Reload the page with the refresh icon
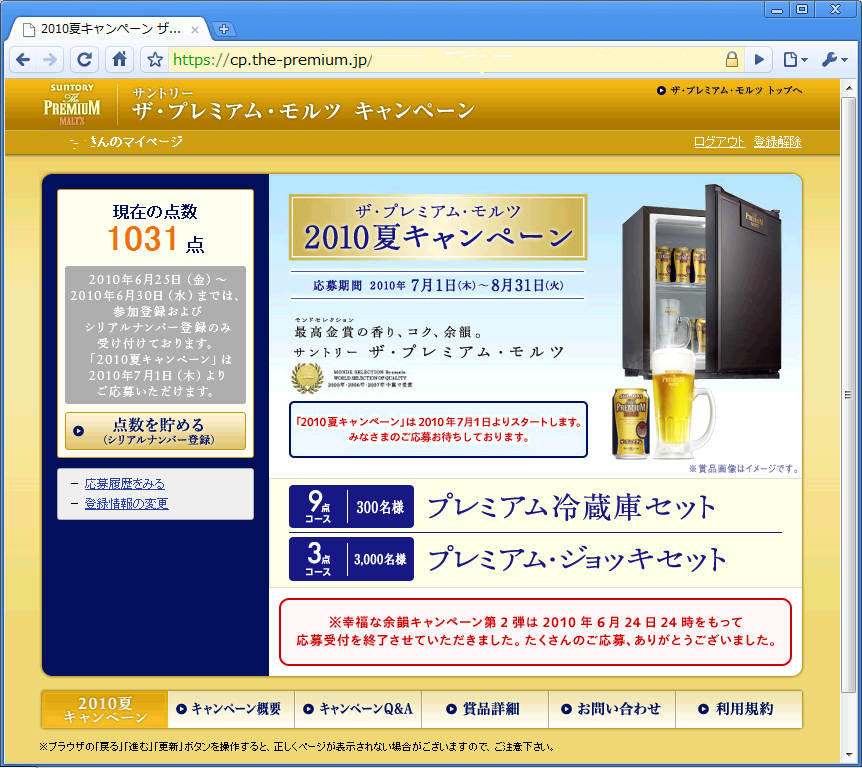Image resolution: width=862 pixels, height=768 pixels. pyautogui.click(x=84, y=59)
